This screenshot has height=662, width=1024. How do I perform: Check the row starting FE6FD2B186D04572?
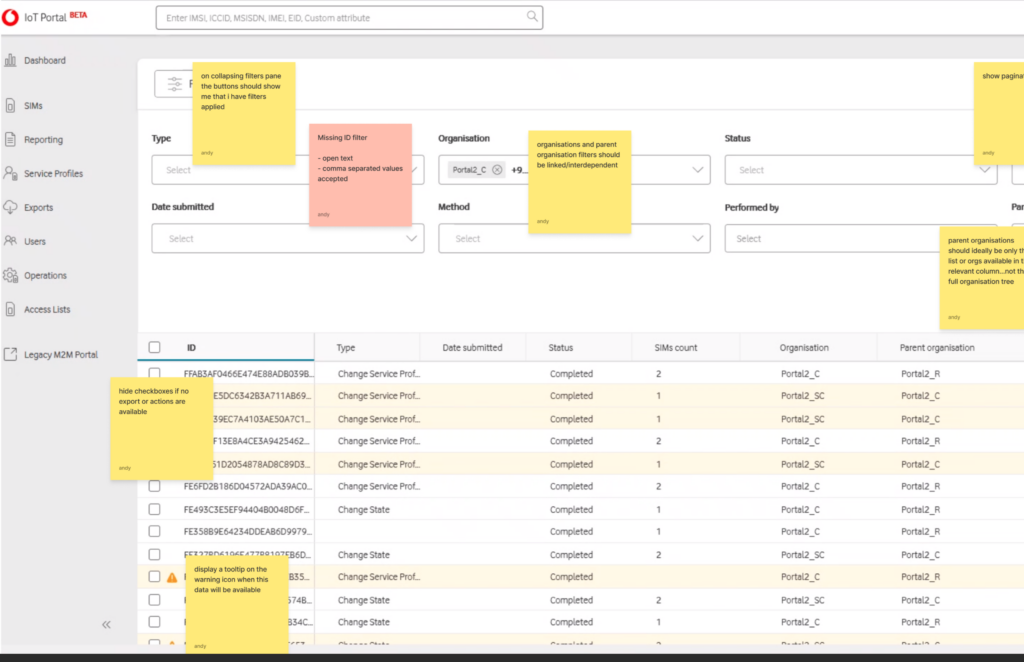154,486
